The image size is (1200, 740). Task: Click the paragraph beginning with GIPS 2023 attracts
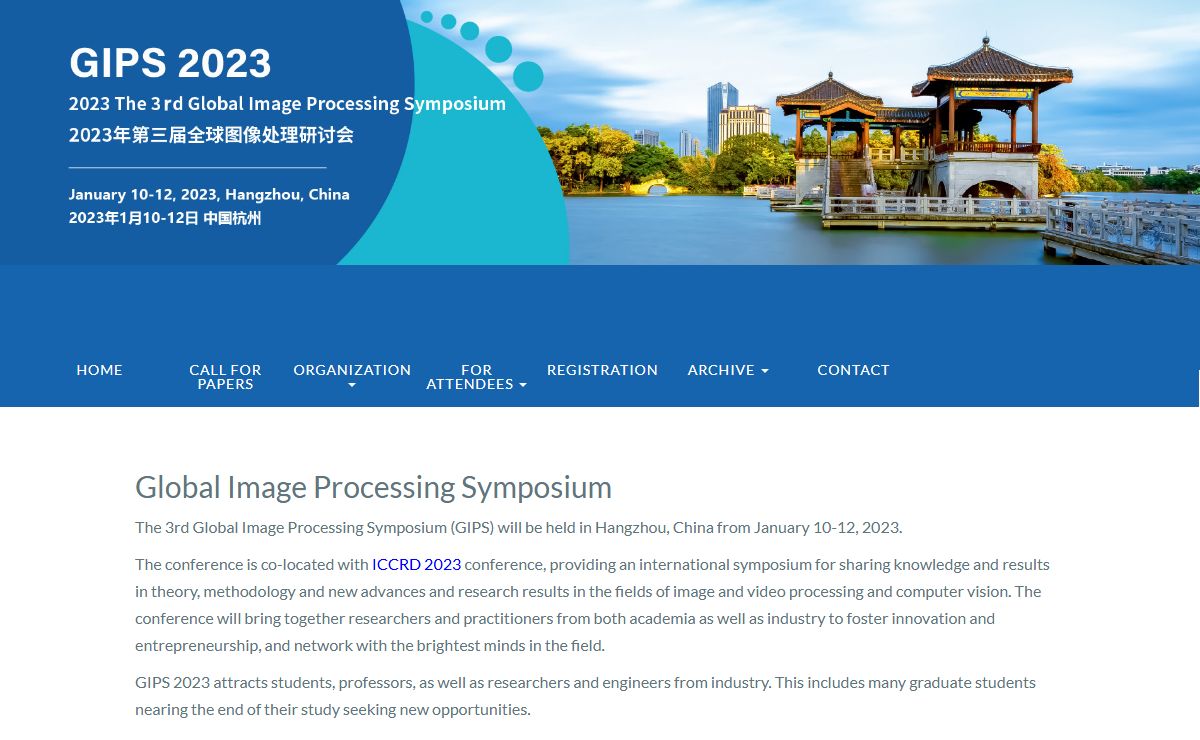[x=585, y=696]
